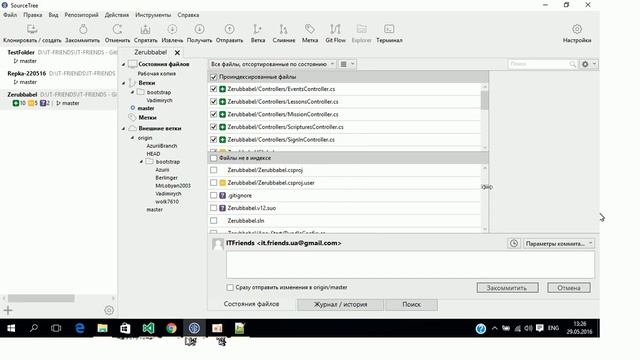Uncheck EventsController.cs staged file checkbox
The image size is (640, 360).
[213, 89]
